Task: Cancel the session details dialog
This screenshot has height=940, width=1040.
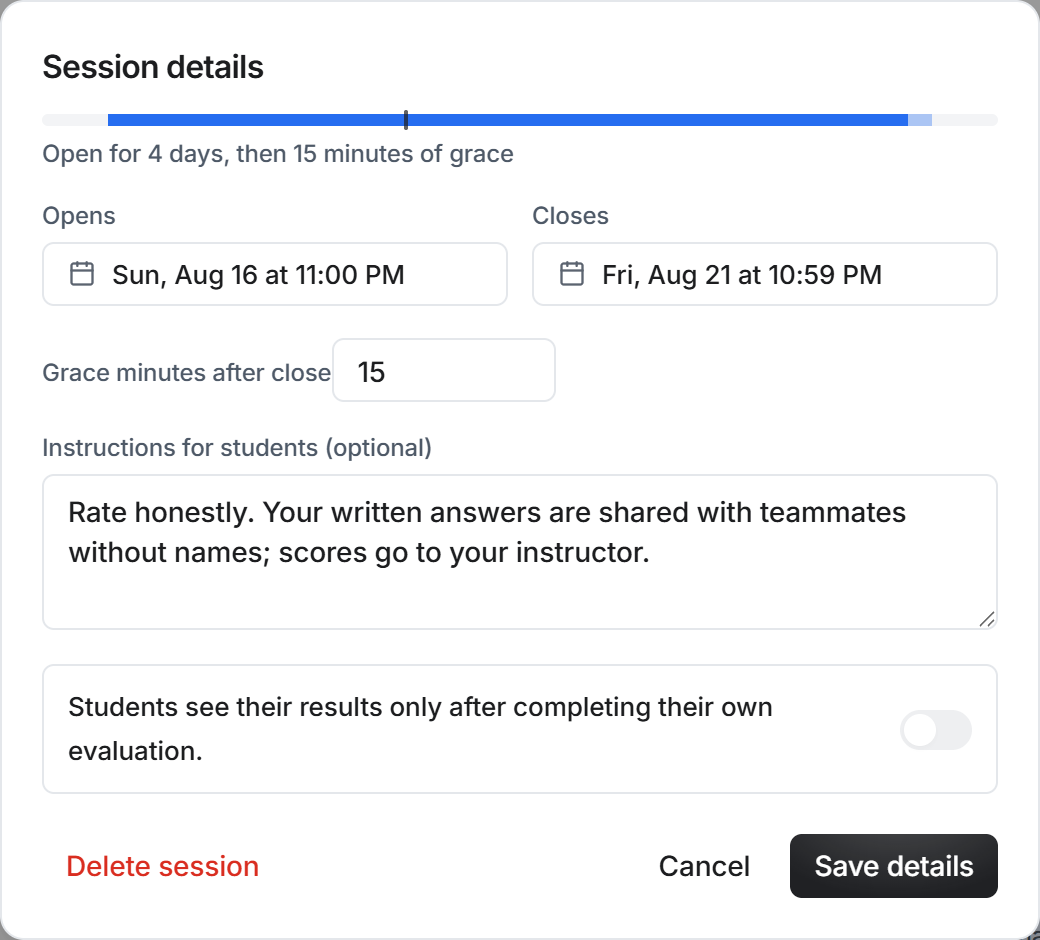Action: (704, 866)
